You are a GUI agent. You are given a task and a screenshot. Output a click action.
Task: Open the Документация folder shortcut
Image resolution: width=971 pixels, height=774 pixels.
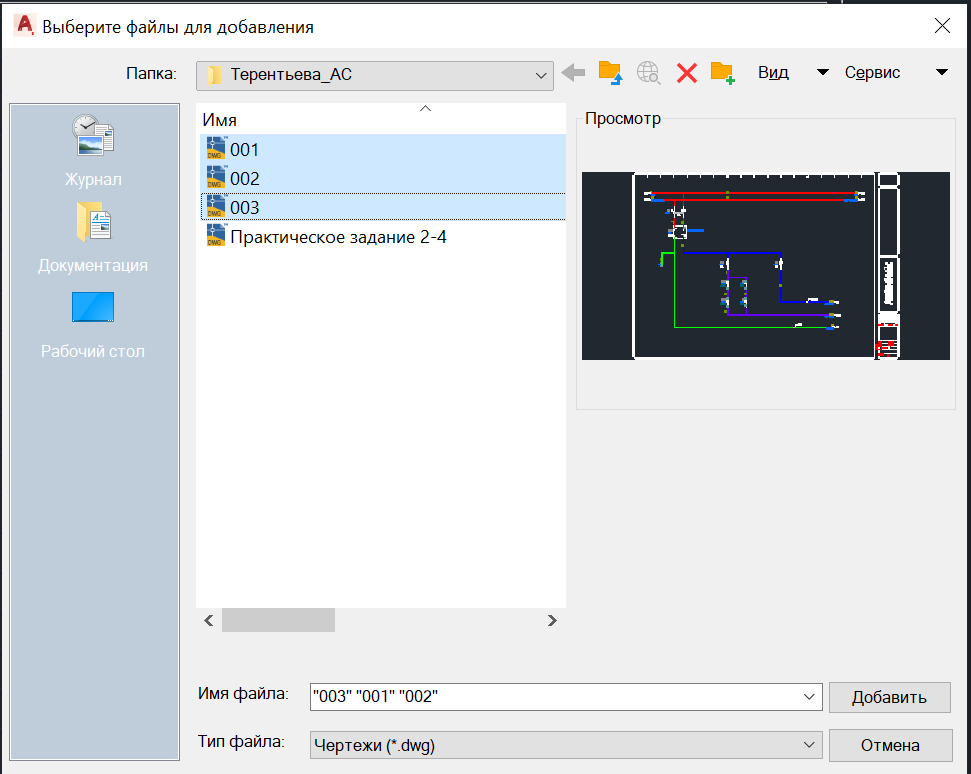pyautogui.click(x=93, y=238)
